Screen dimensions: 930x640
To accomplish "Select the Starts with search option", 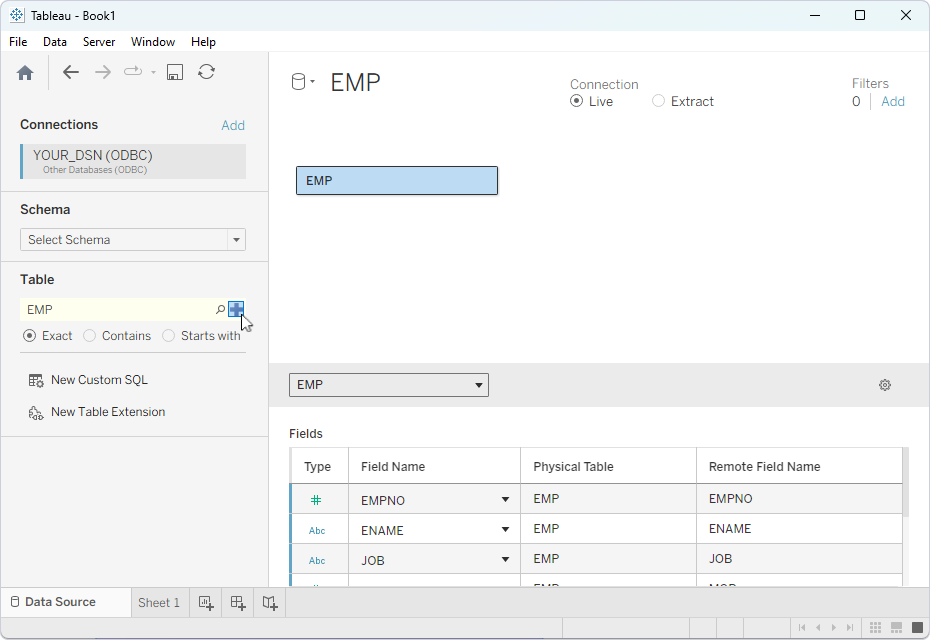I will click(168, 335).
